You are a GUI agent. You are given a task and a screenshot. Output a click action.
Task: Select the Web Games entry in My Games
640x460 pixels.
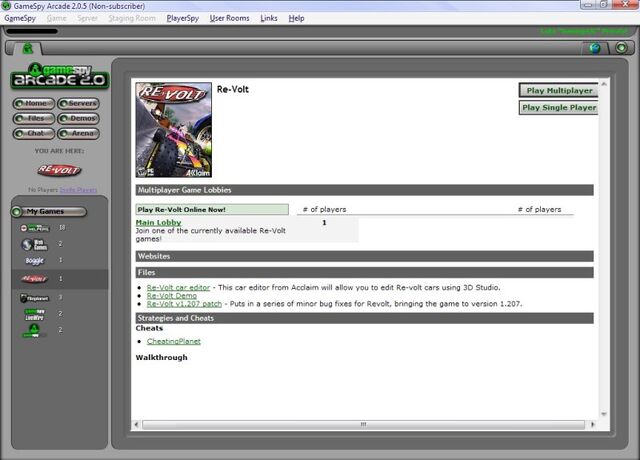[35, 244]
